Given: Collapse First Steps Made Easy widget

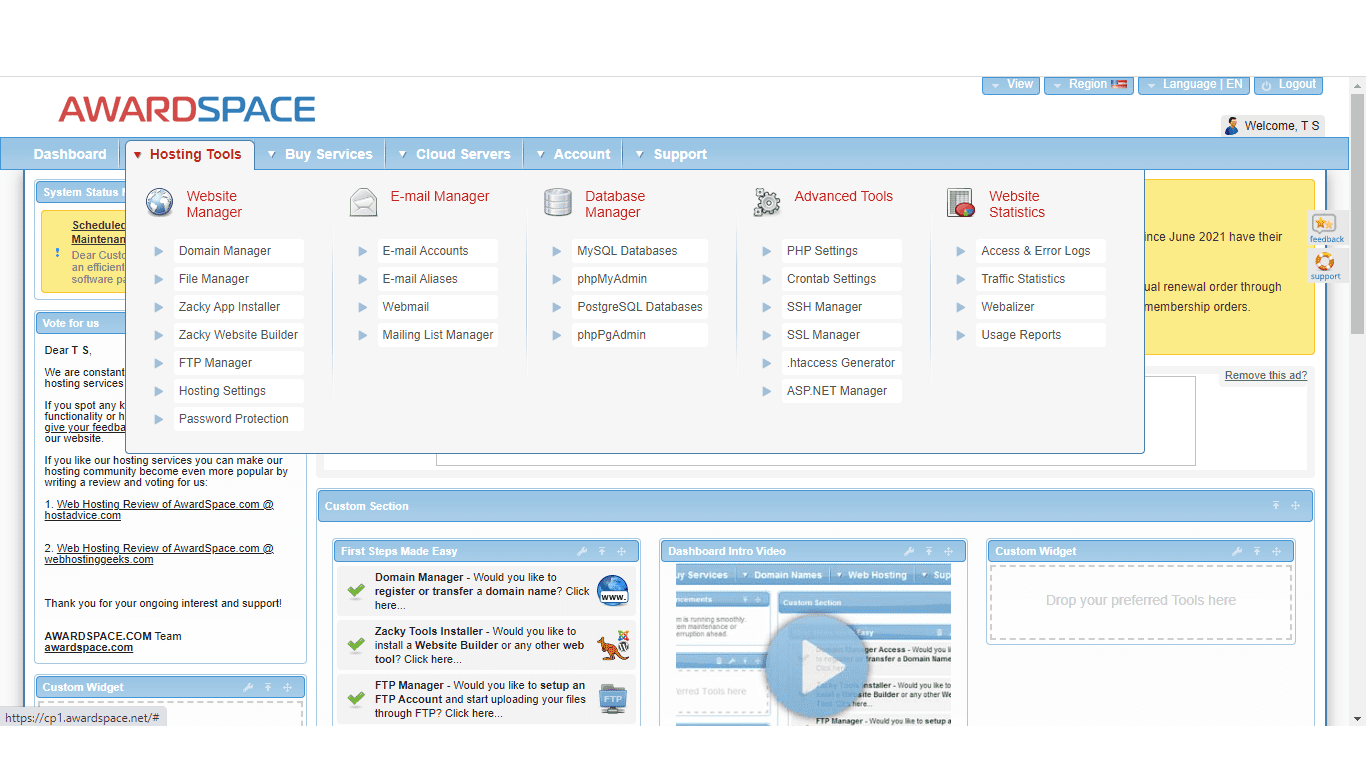Looking at the screenshot, I should [x=602, y=552].
